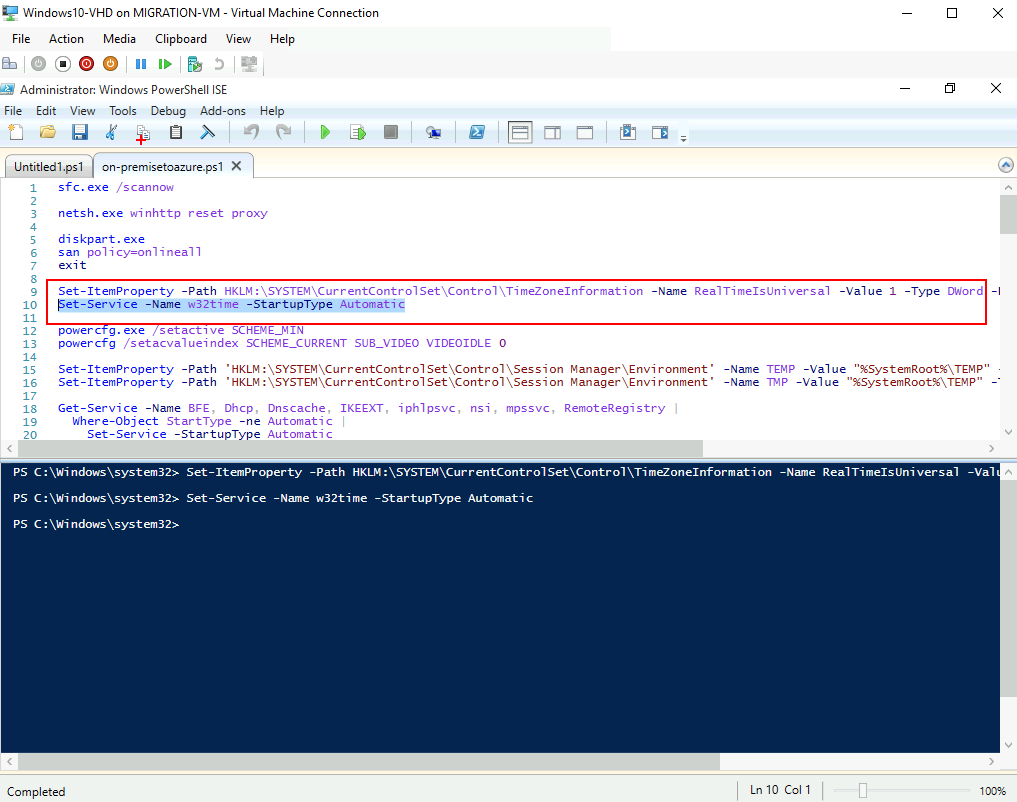Screen dimensions: 1017x802
Task: Open the VM Connection File menu
Action: click(21, 39)
